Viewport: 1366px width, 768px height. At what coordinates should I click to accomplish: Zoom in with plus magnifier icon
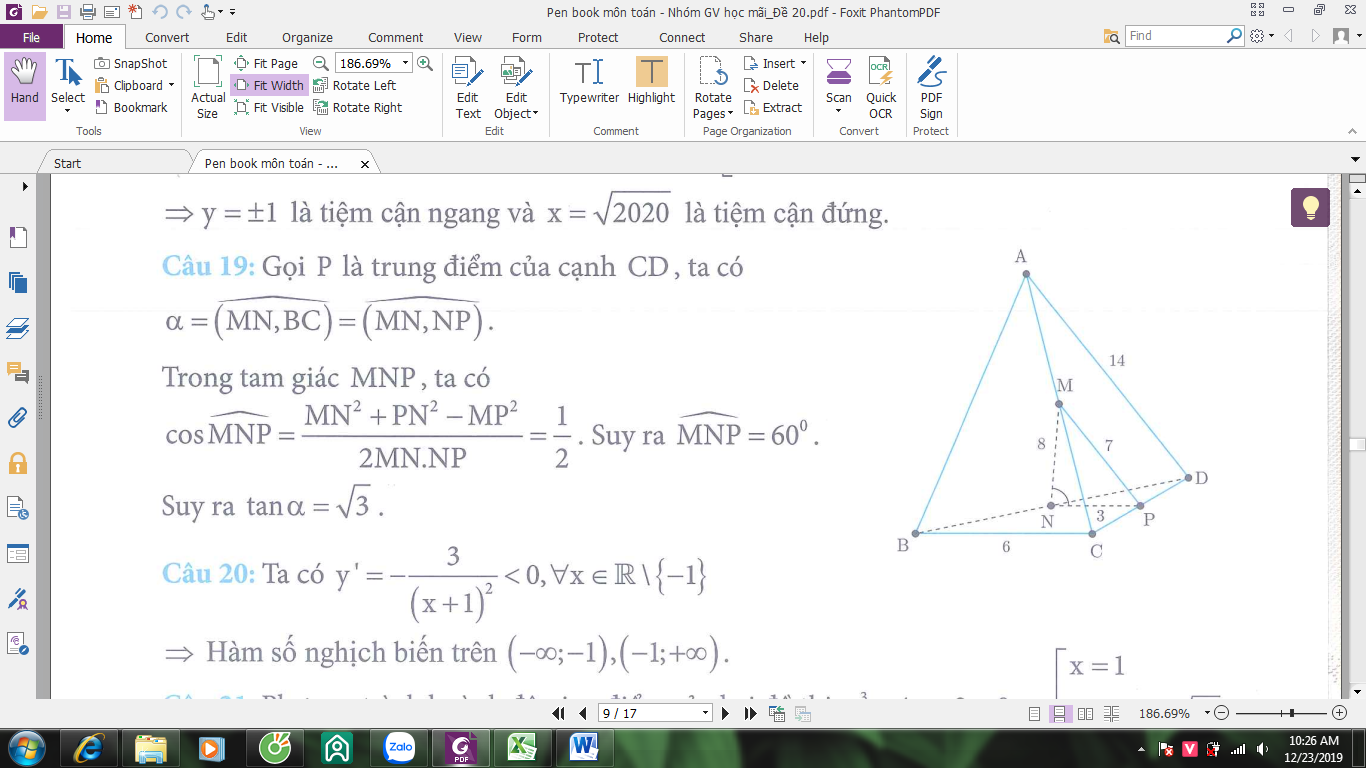pos(424,63)
